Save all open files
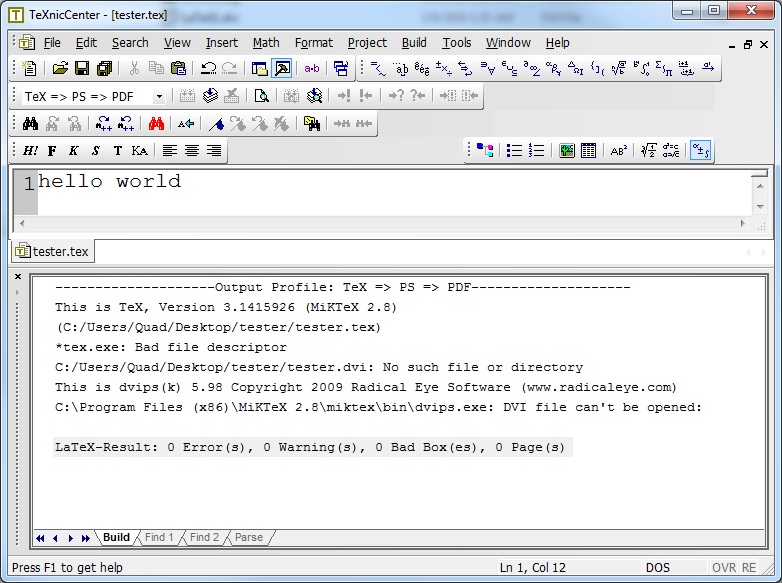Screen dimensions: 782x583 coord(104,68)
